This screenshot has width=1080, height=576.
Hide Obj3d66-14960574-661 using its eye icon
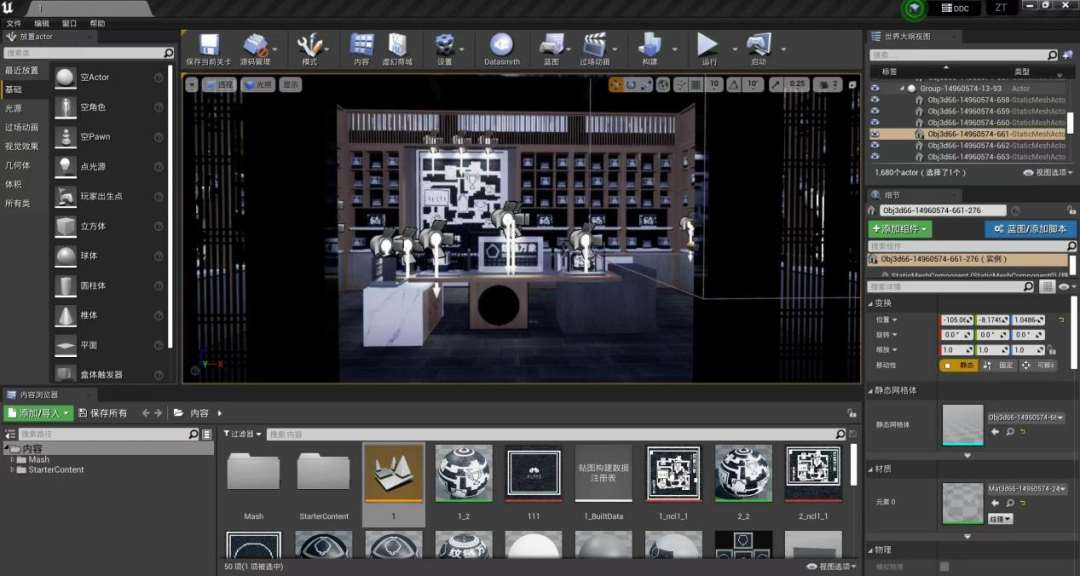[x=875, y=134]
